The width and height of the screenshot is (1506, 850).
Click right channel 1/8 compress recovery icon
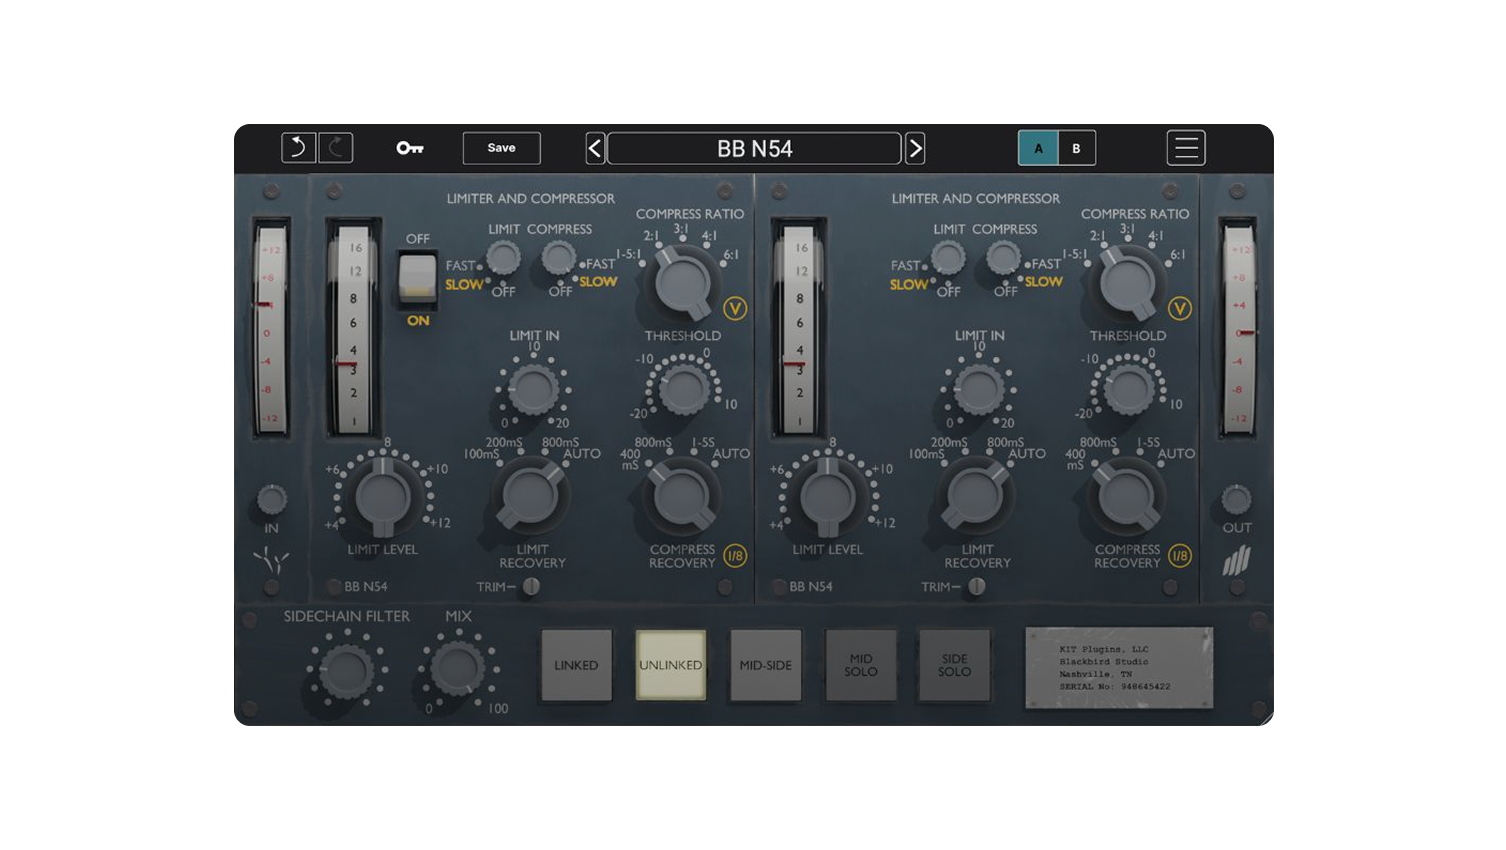click(x=1180, y=556)
